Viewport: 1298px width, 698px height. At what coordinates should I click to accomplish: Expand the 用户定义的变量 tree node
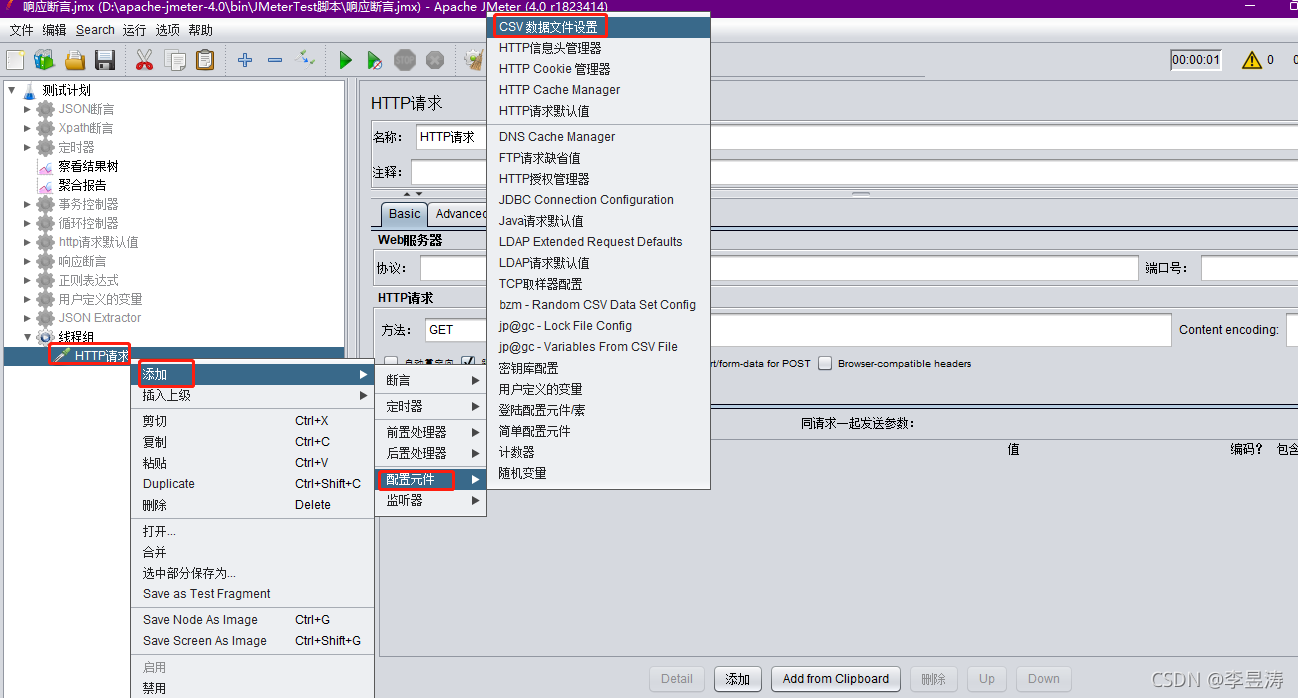point(28,299)
